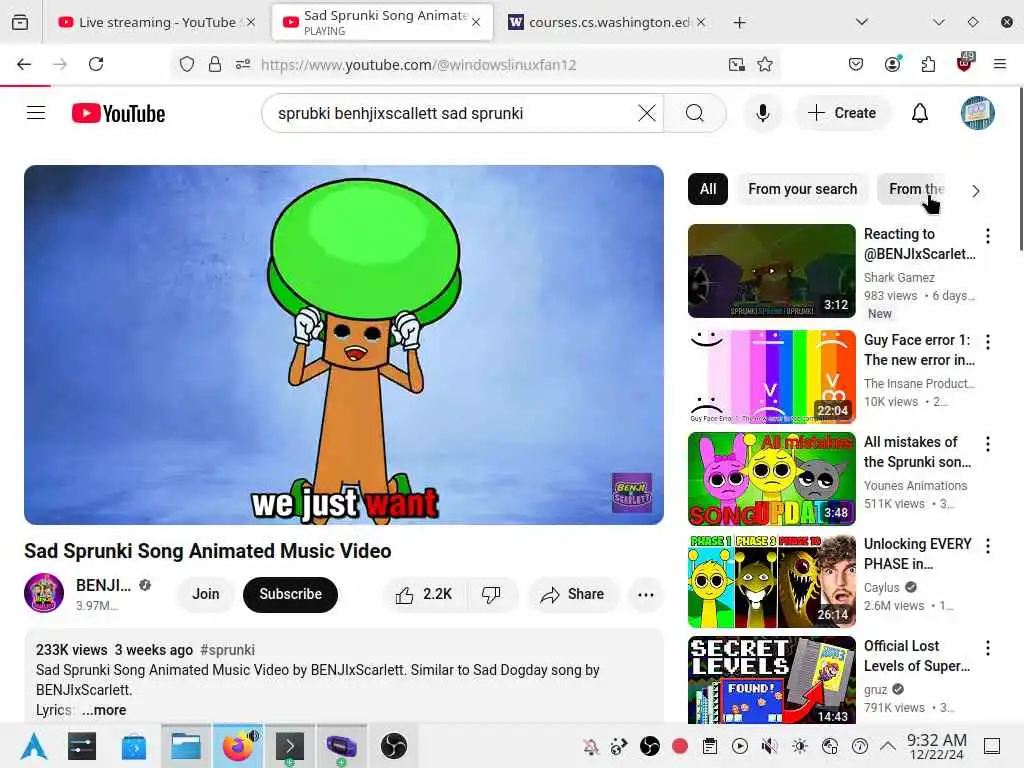Viewport: 1024px width, 768px height.
Task: Open All mistakes of Sprunki thumbnail
Action: pyautogui.click(x=771, y=479)
